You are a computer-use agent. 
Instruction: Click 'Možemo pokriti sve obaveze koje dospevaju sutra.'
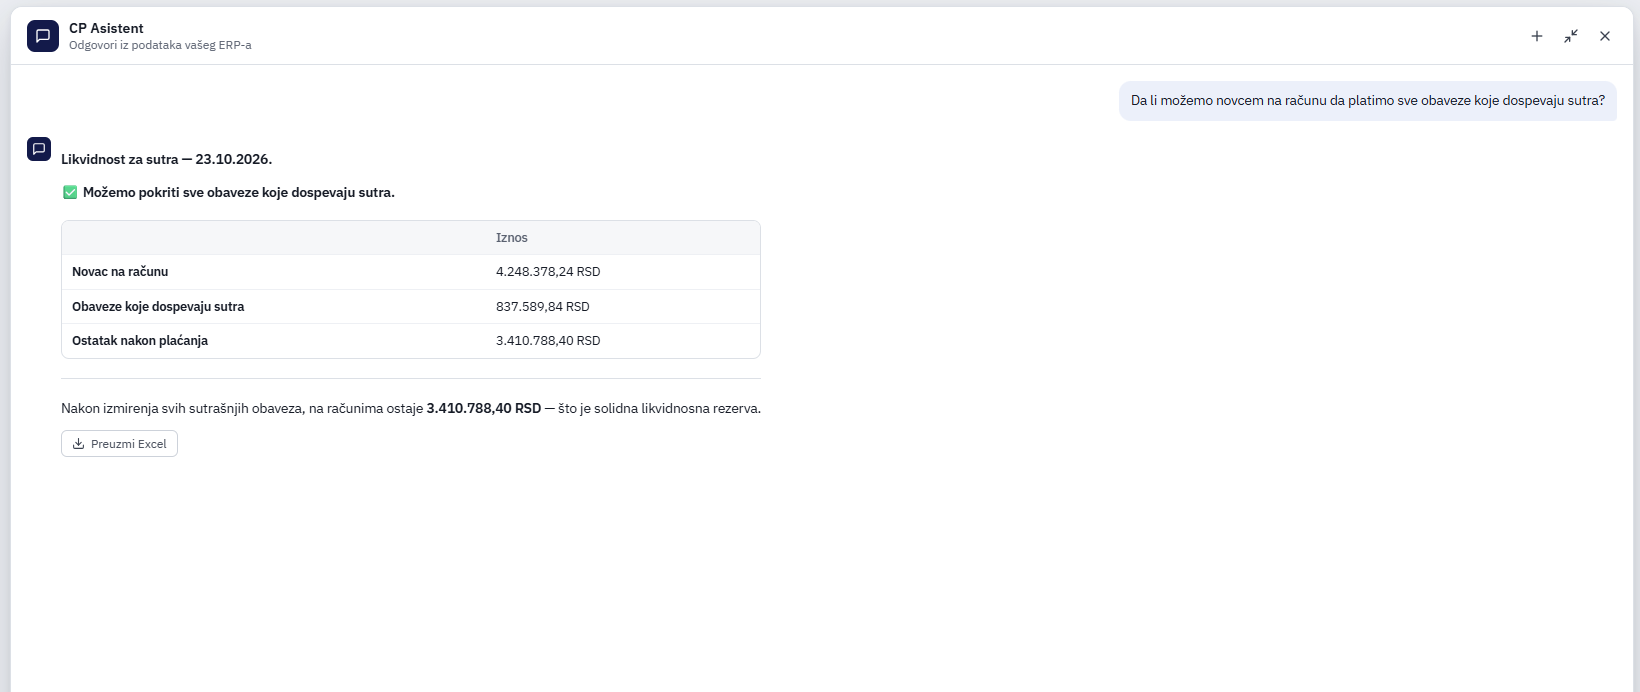pyautogui.click(x=239, y=193)
